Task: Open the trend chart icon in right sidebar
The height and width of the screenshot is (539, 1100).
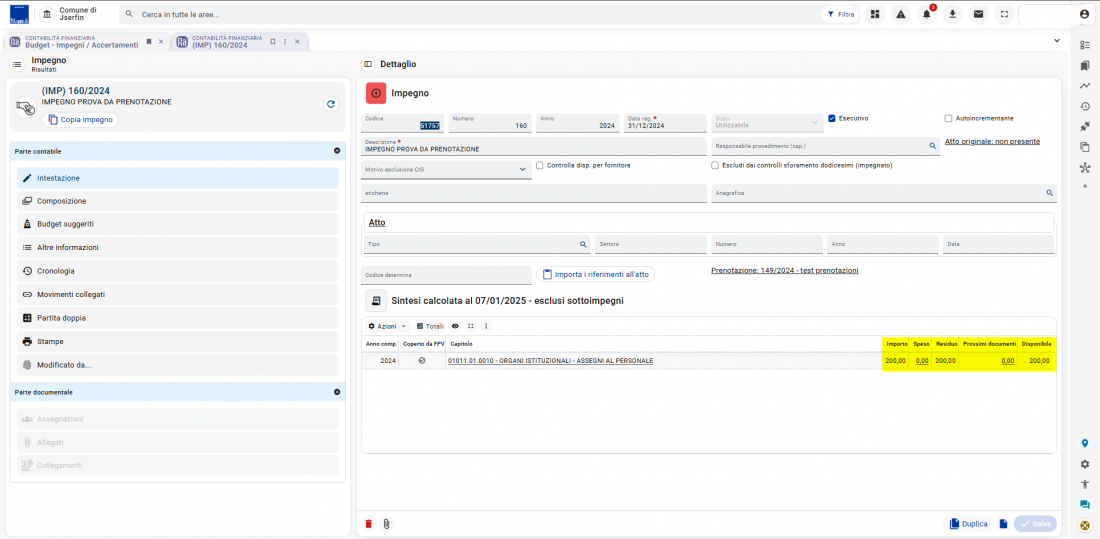Action: 1085,86
